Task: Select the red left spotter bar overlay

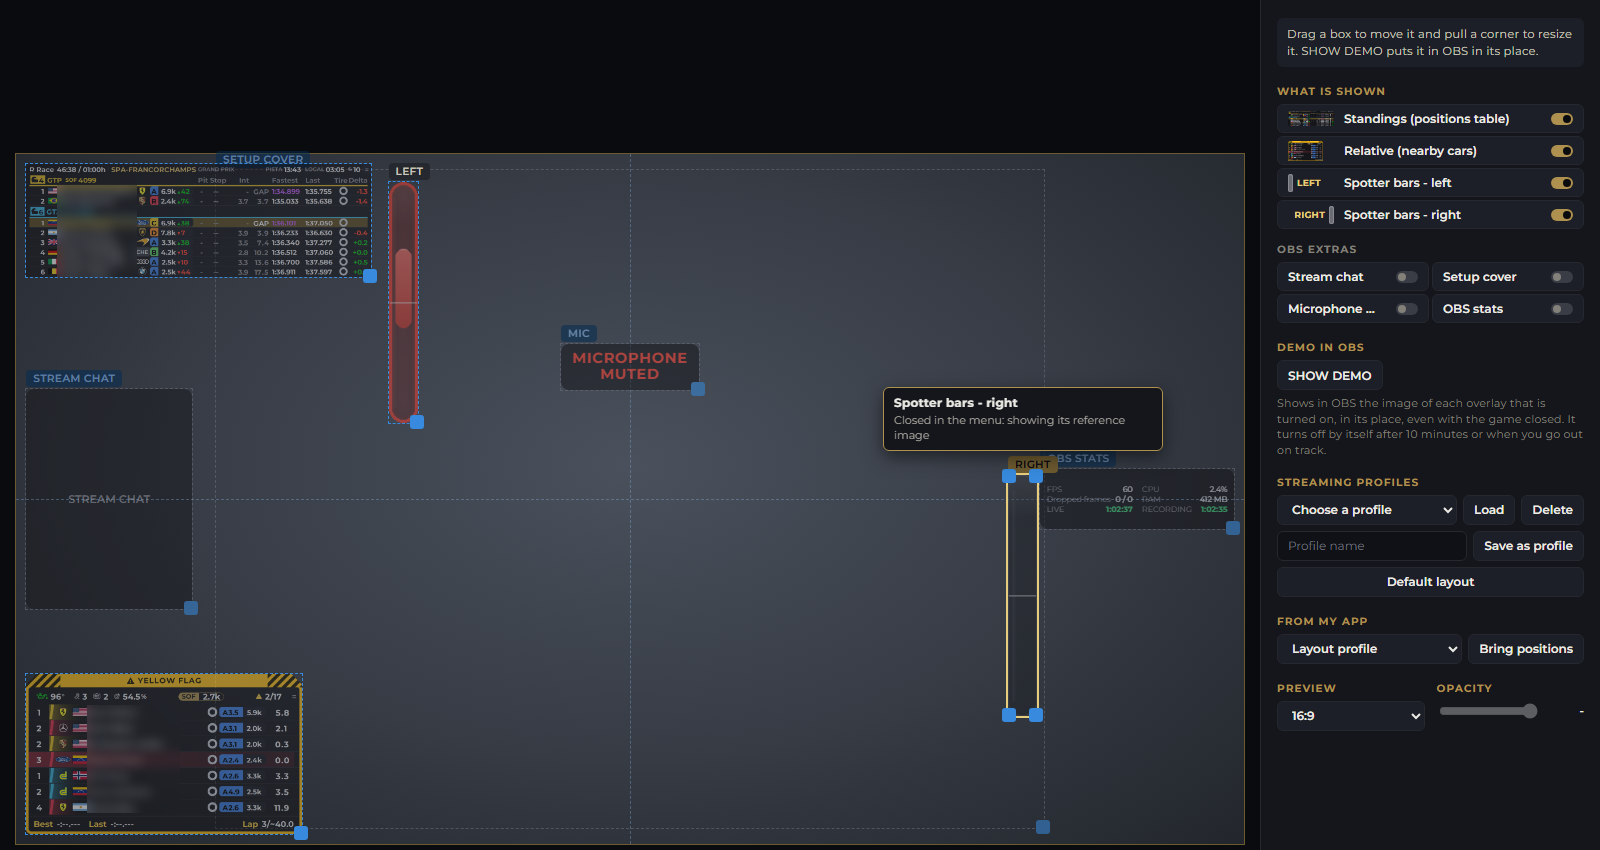Action: (x=403, y=302)
